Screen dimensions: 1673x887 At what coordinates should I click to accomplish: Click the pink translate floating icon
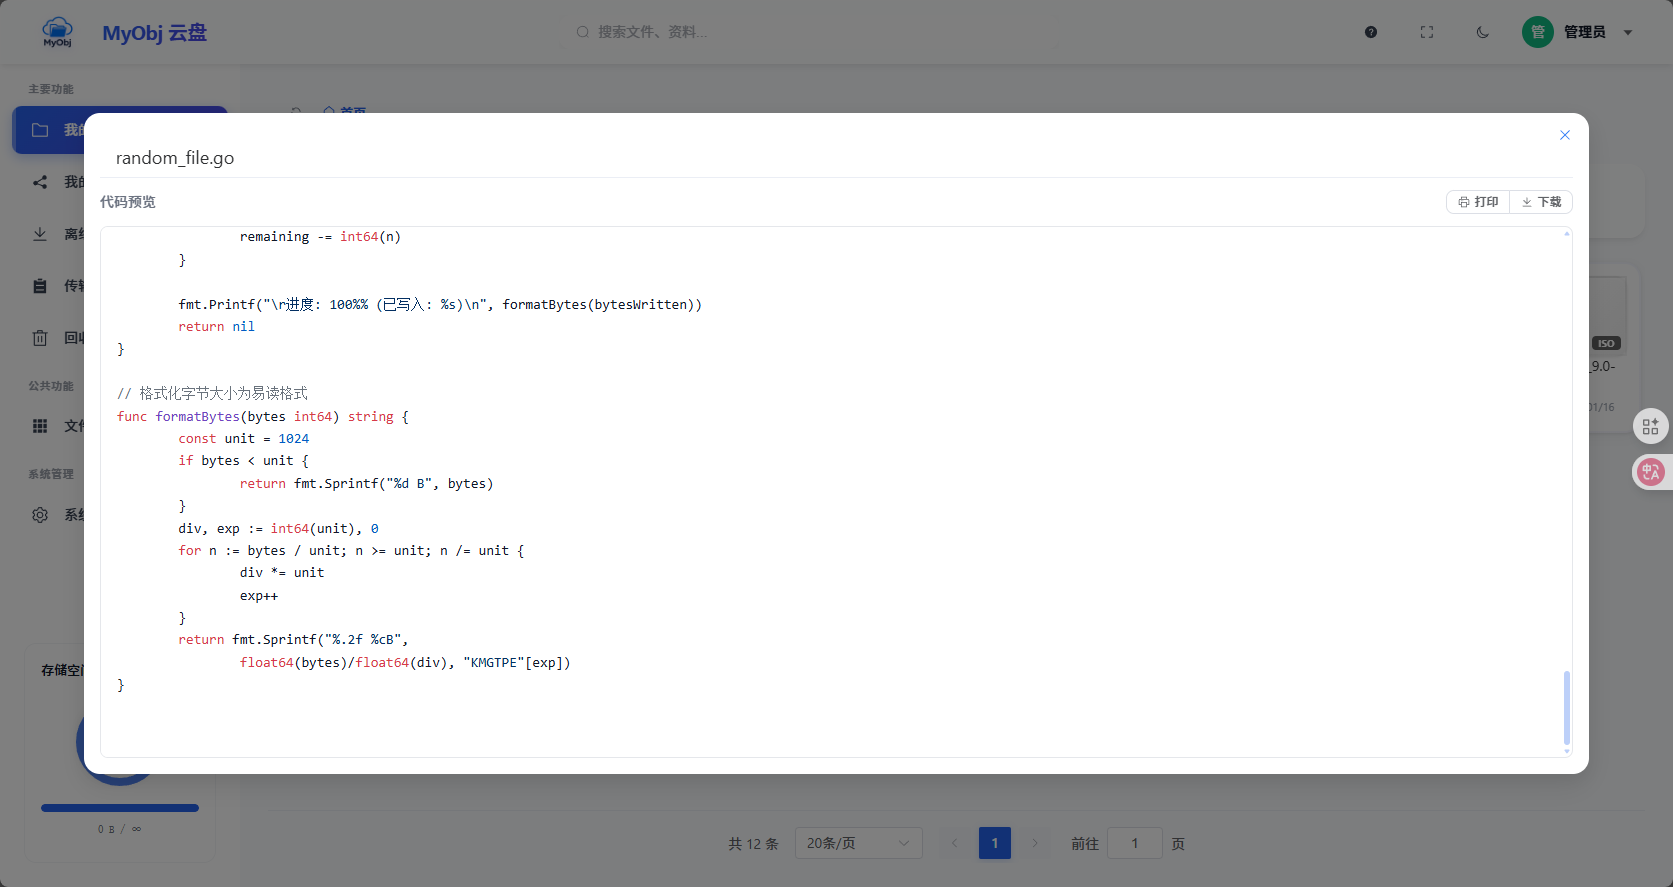tap(1650, 472)
